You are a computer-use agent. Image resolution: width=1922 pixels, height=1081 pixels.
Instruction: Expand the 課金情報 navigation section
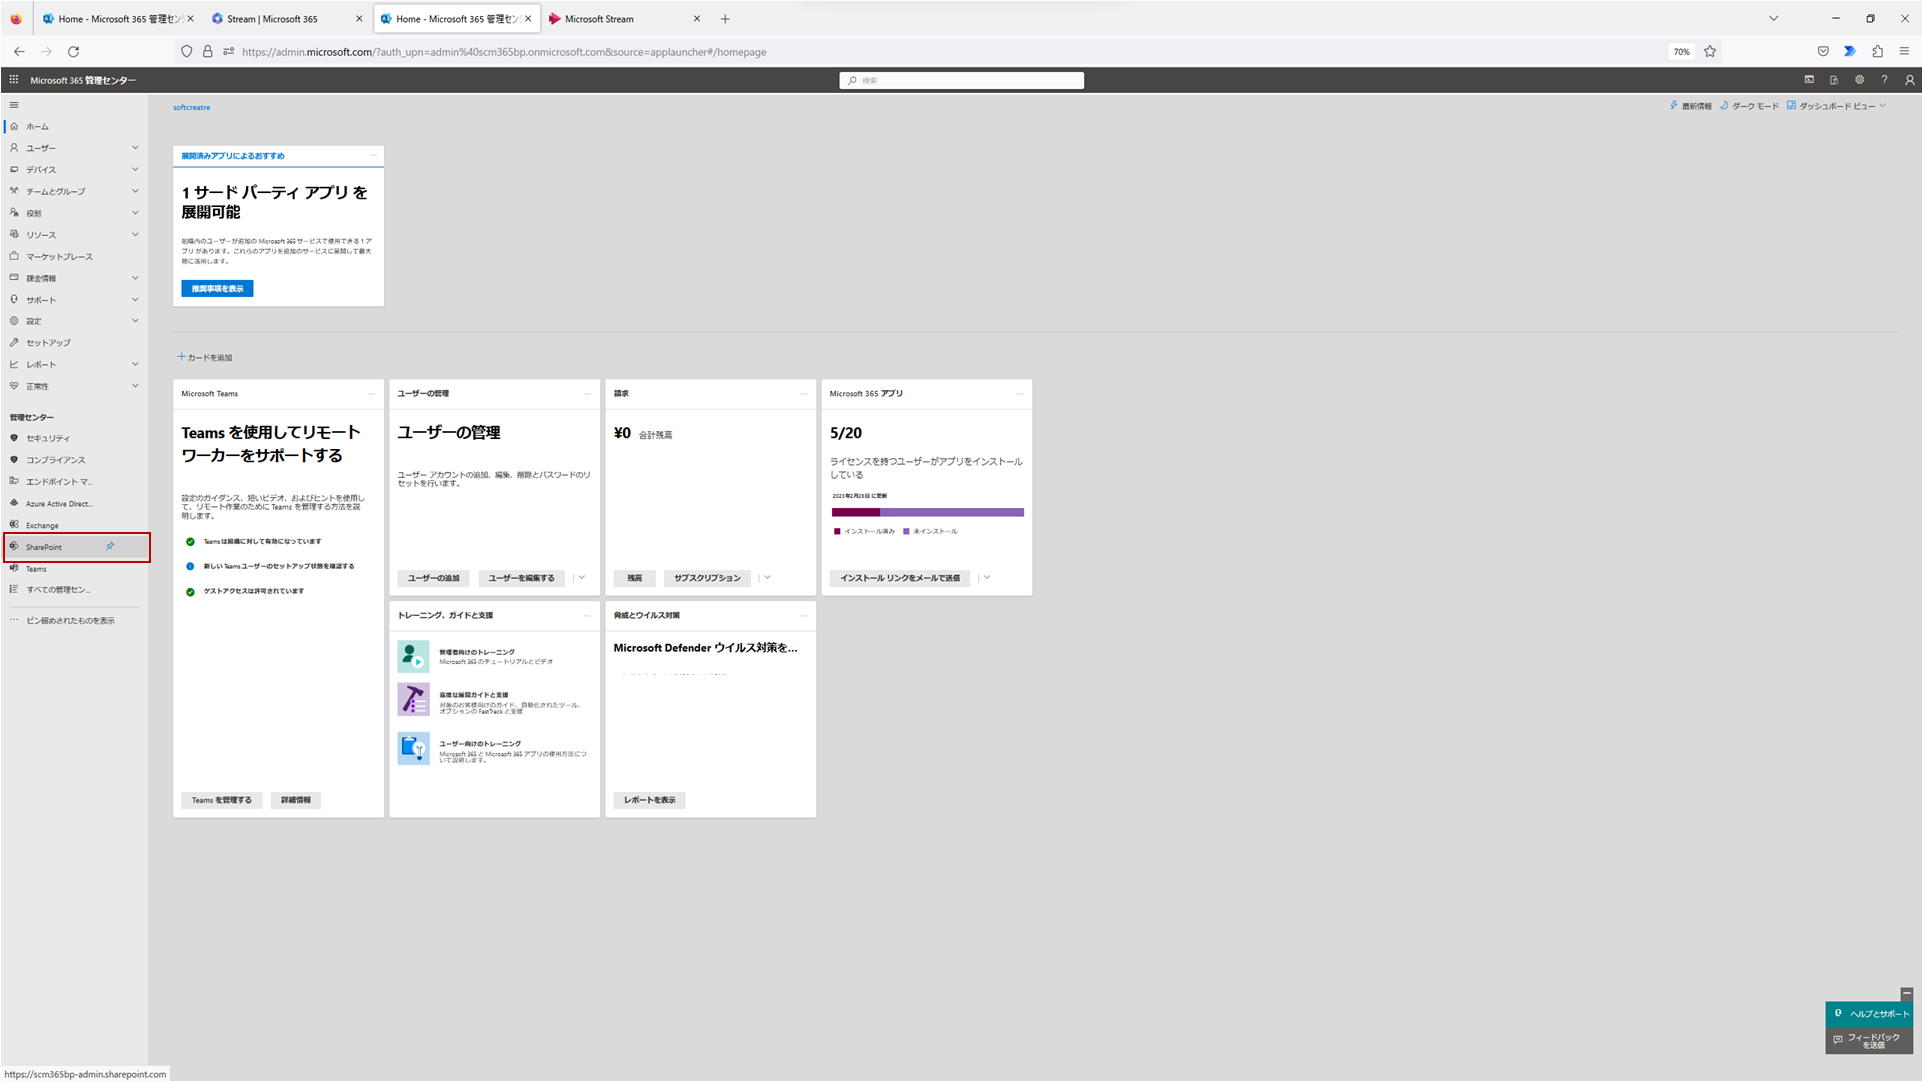(135, 278)
